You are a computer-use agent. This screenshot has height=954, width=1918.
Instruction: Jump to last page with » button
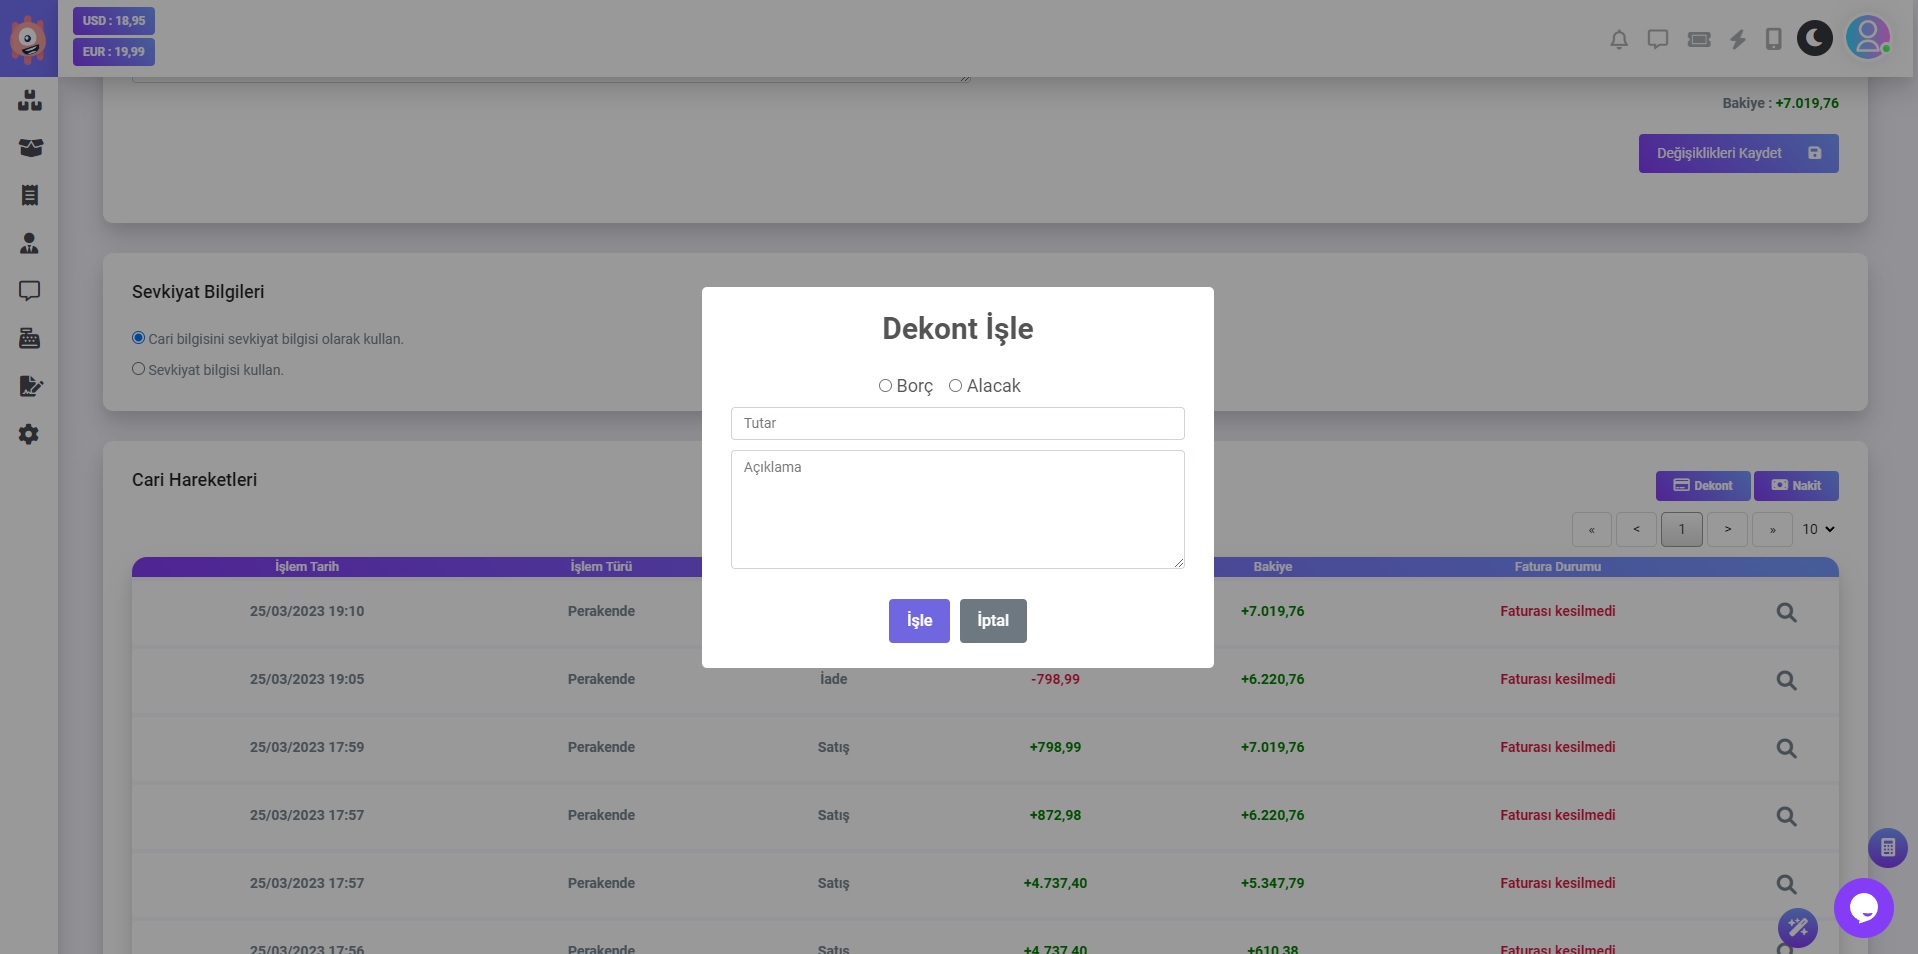pos(1772,529)
